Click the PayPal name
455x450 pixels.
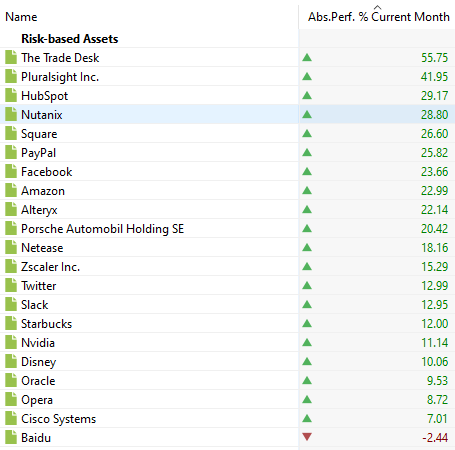[x=38, y=153]
